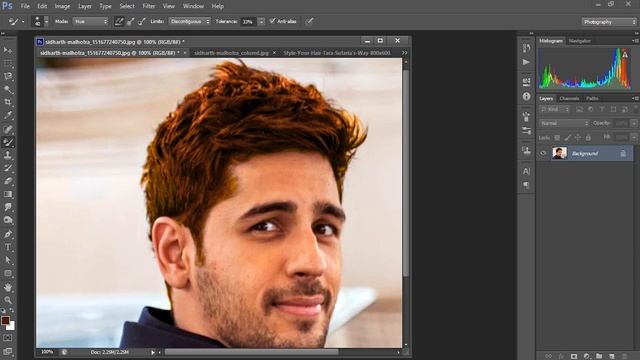Toggle lock position in Layers panel
The width and height of the screenshot is (640, 360).
click(x=578, y=138)
